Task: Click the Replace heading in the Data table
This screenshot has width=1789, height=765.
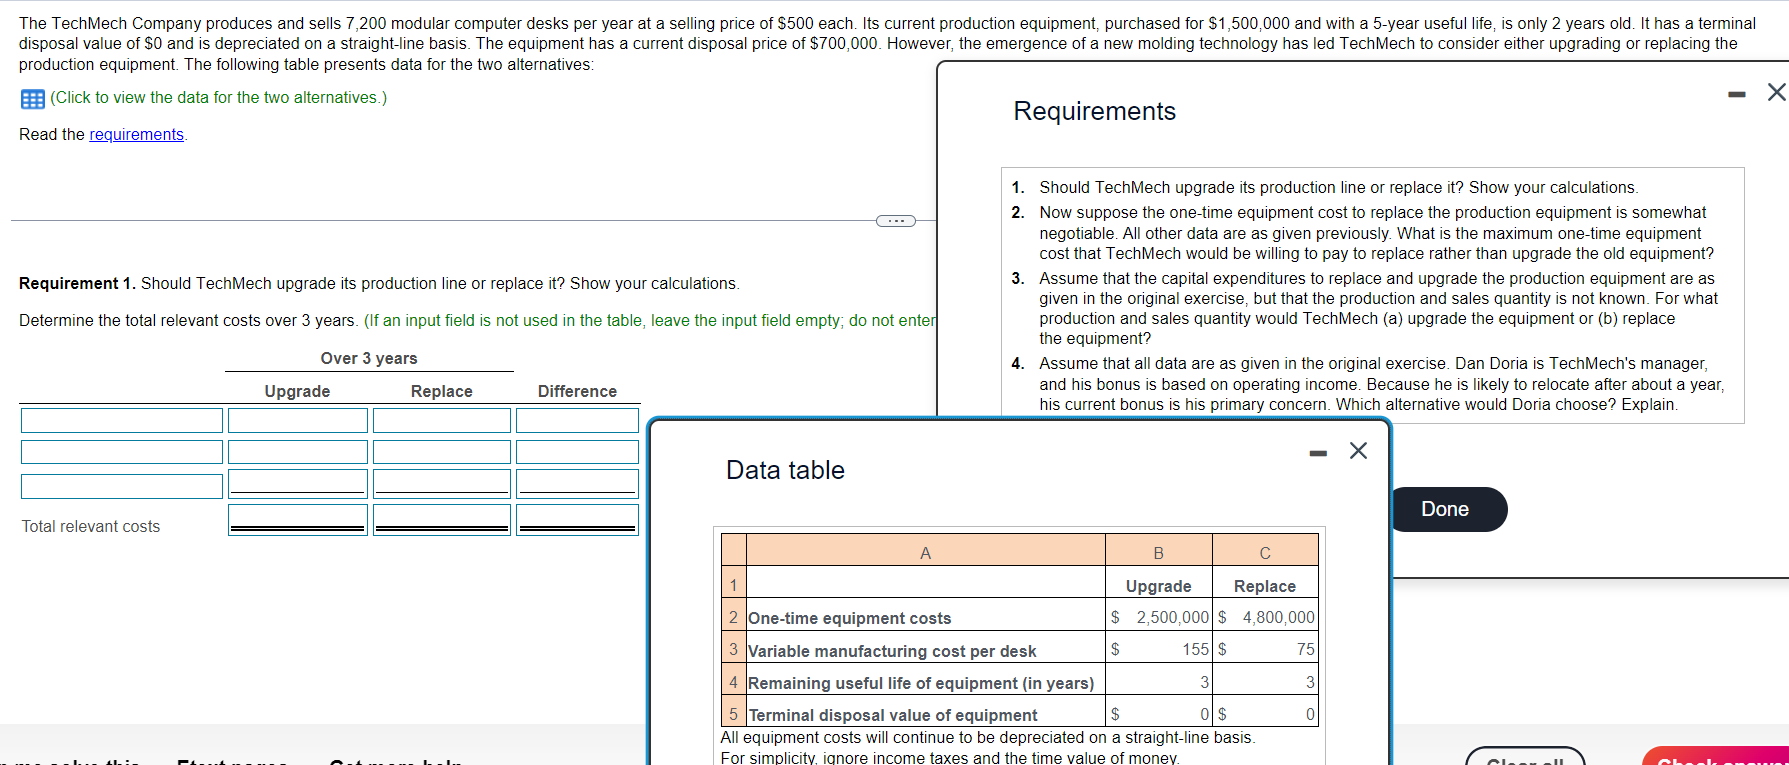Action: 1265,586
